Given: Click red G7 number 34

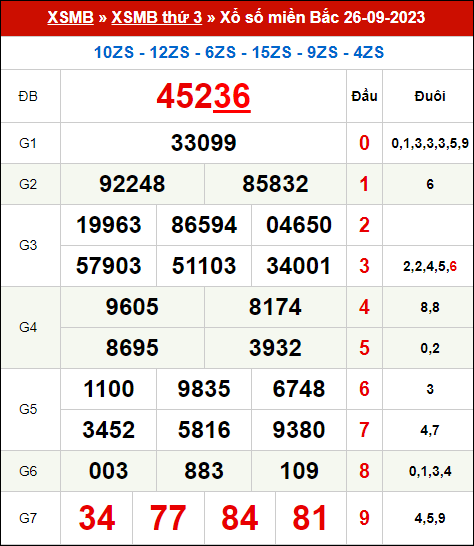Looking at the screenshot, I should [x=97, y=518].
